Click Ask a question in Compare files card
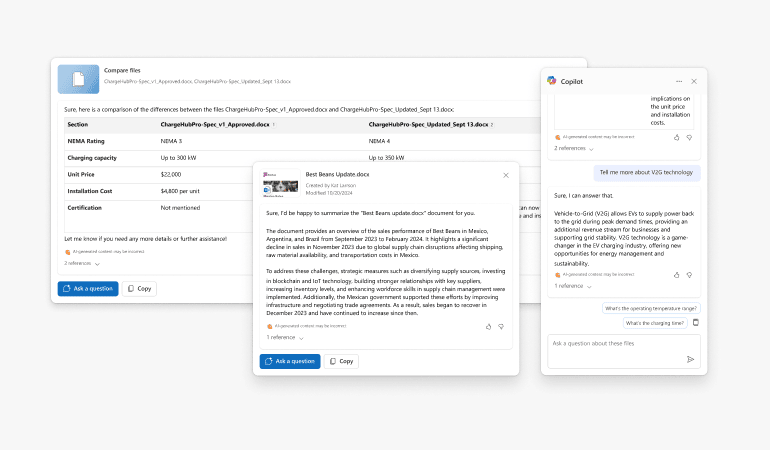The height and width of the screenshot is (450, 770). pyautogui.click(x=88, y=288)
